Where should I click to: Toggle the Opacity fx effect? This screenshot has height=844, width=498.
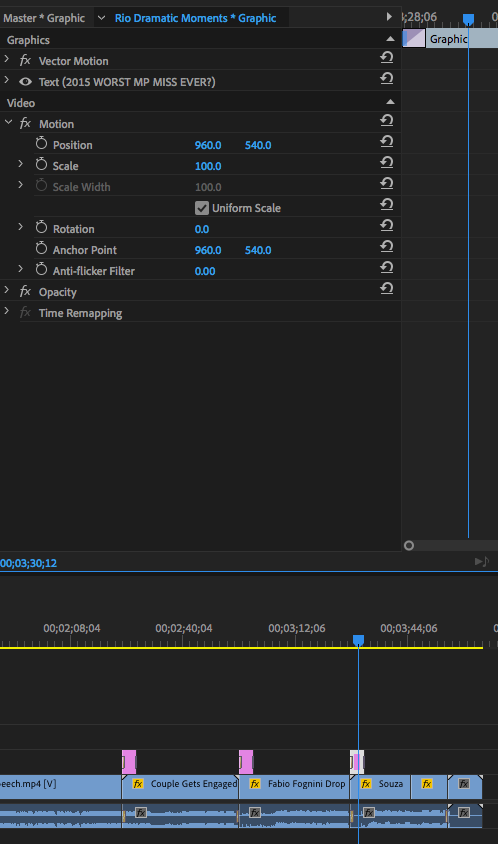coord(25,291)
